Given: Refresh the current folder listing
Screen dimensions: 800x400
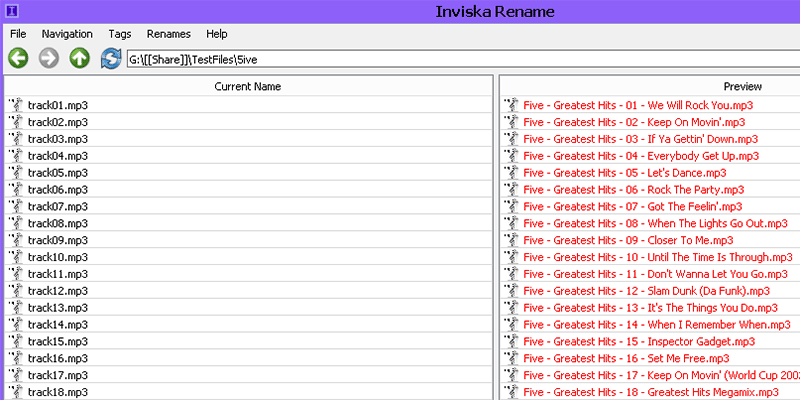Looking at the screenshot, I should [x=111, y=59].
